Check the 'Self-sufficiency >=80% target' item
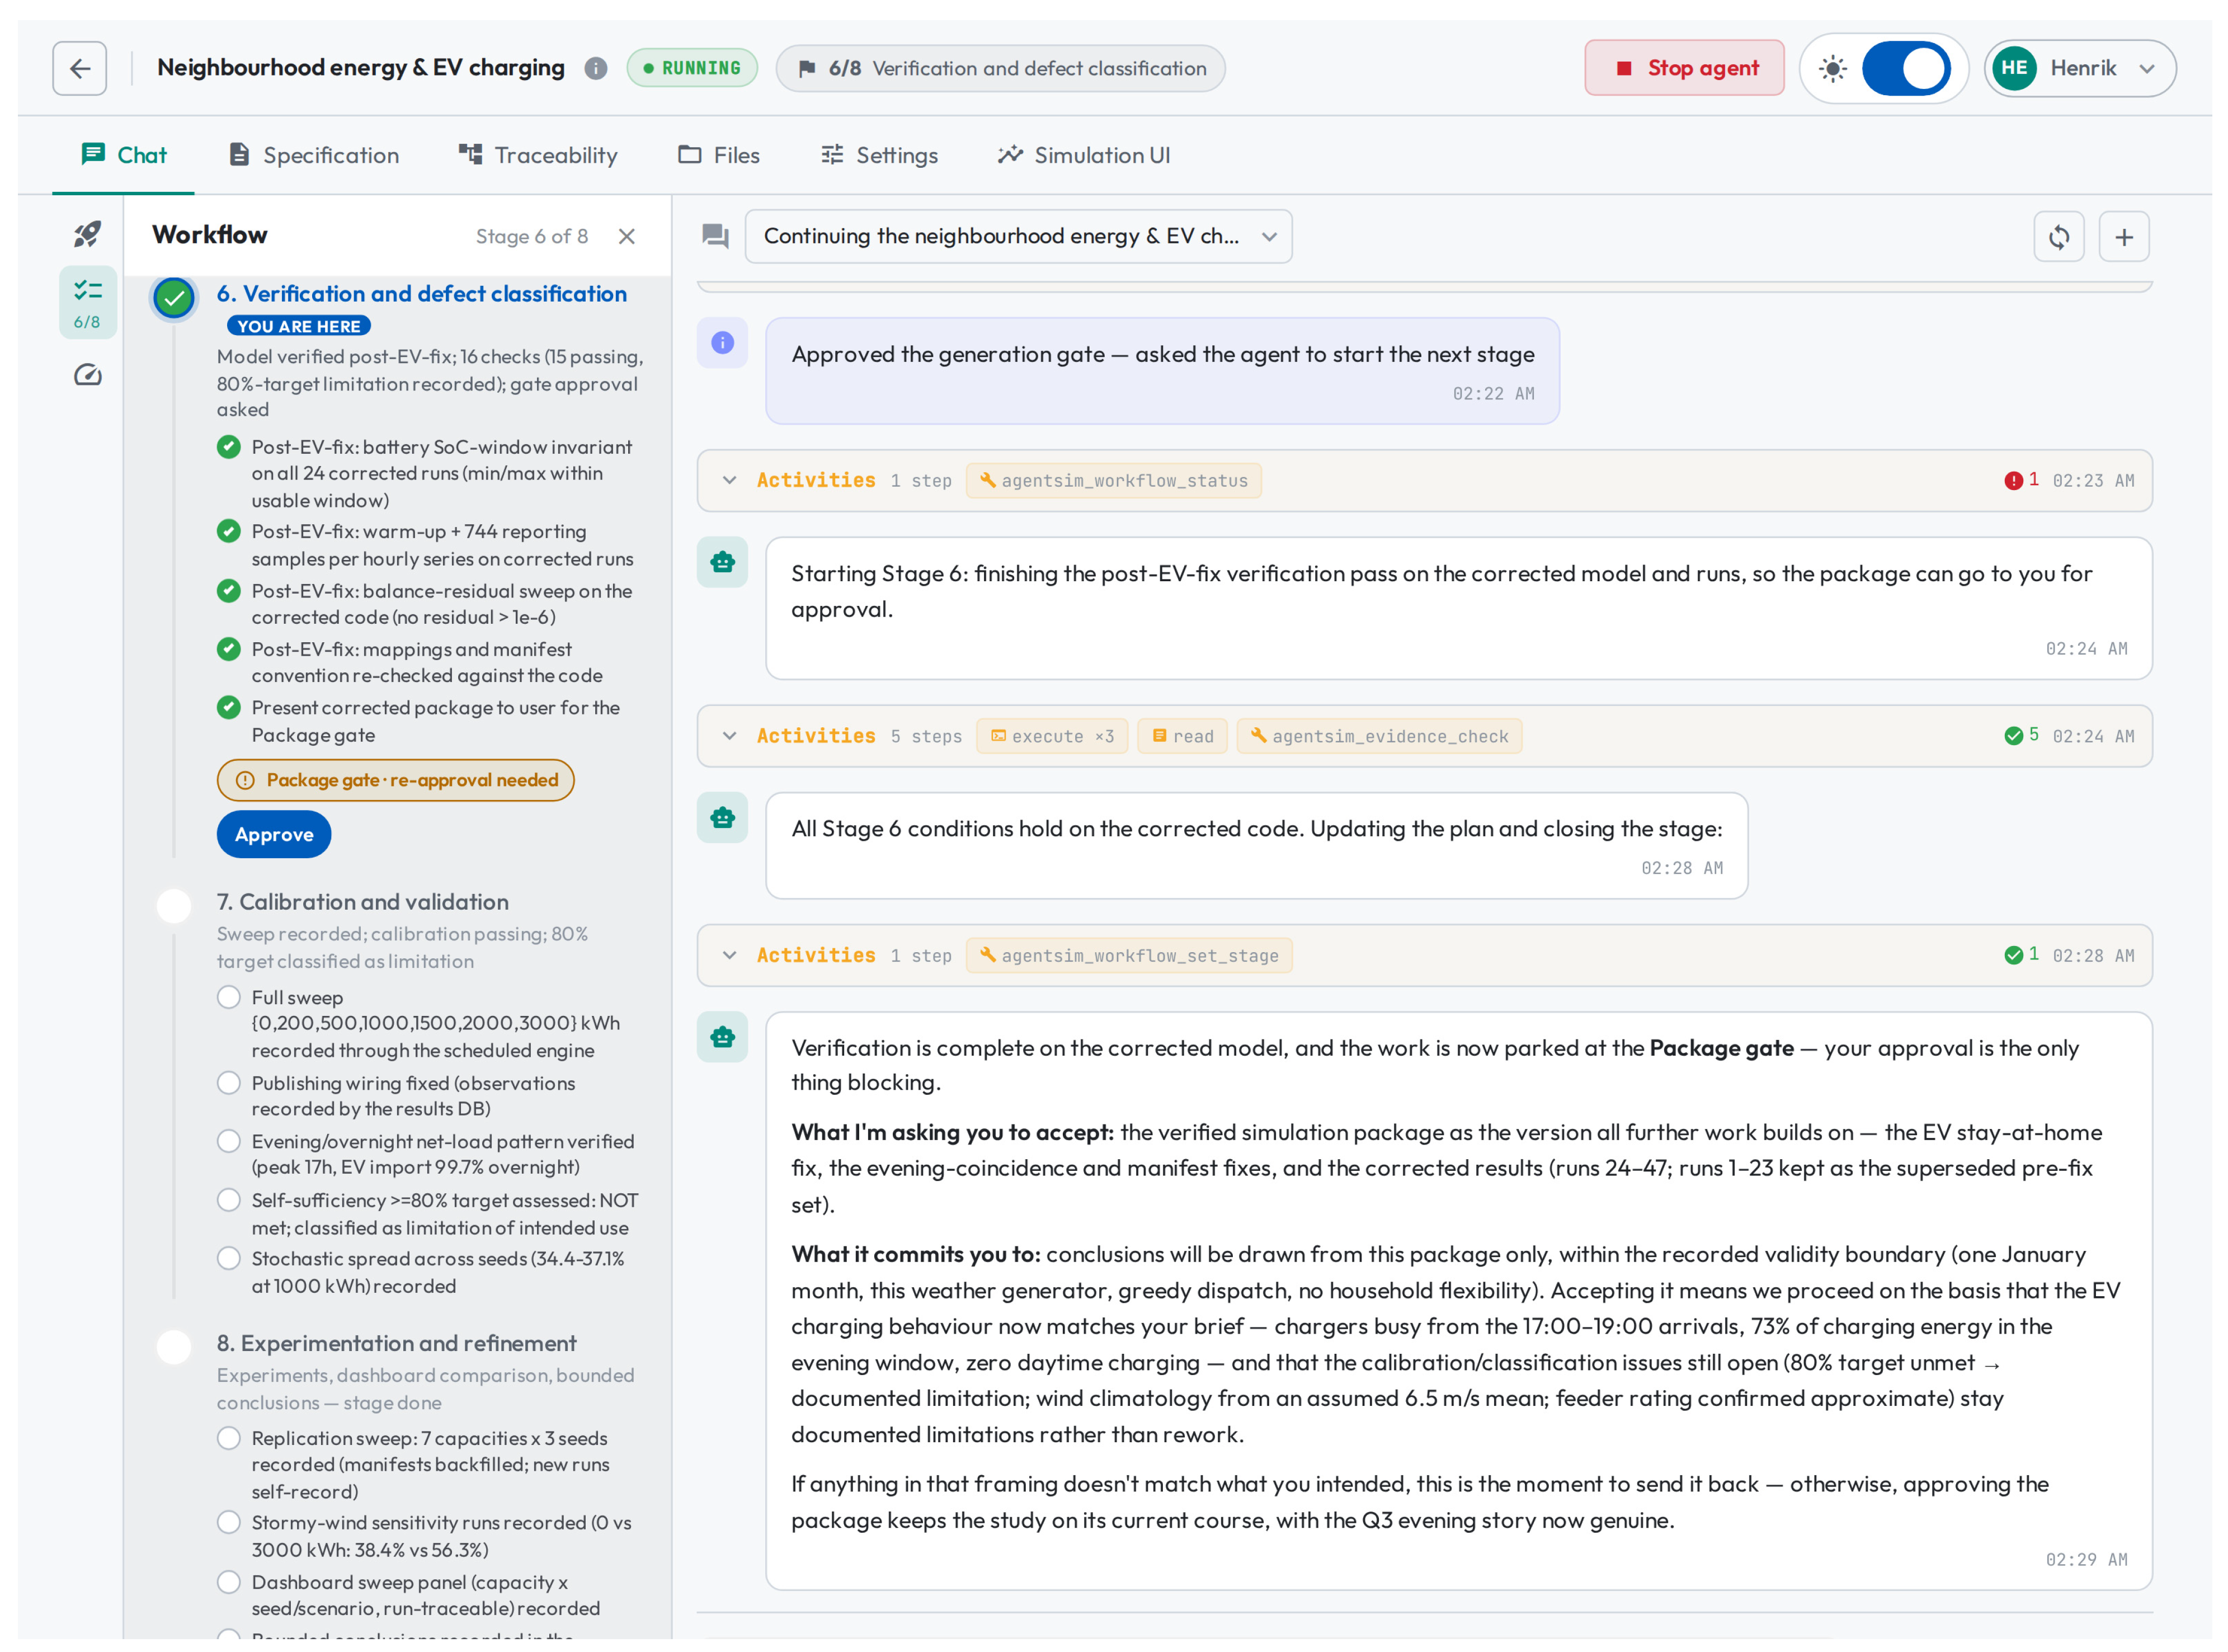The image size is (2228, 1652). click(x=229, y=1200)
